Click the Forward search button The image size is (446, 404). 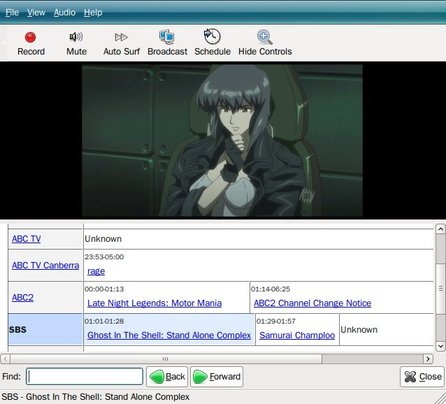pos(217,377)
